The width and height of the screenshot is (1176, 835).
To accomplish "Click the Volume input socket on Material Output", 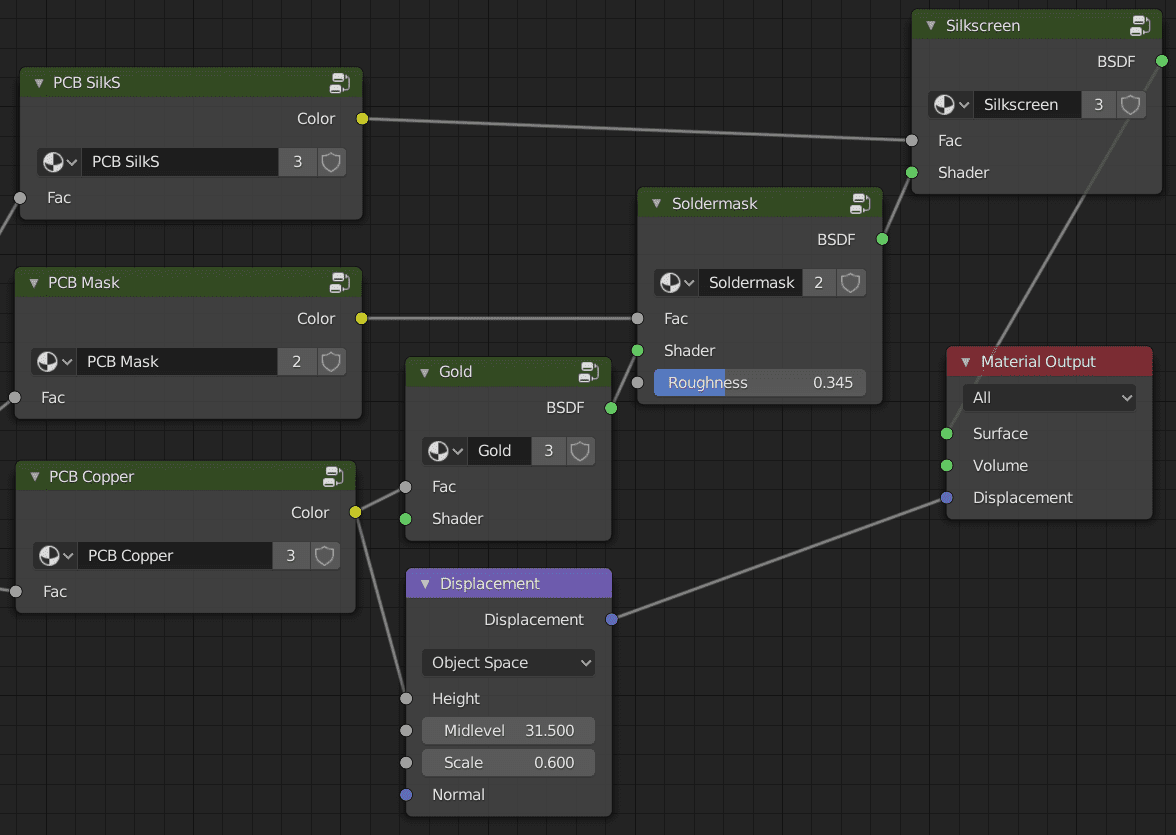I will [x=946, y=466].
